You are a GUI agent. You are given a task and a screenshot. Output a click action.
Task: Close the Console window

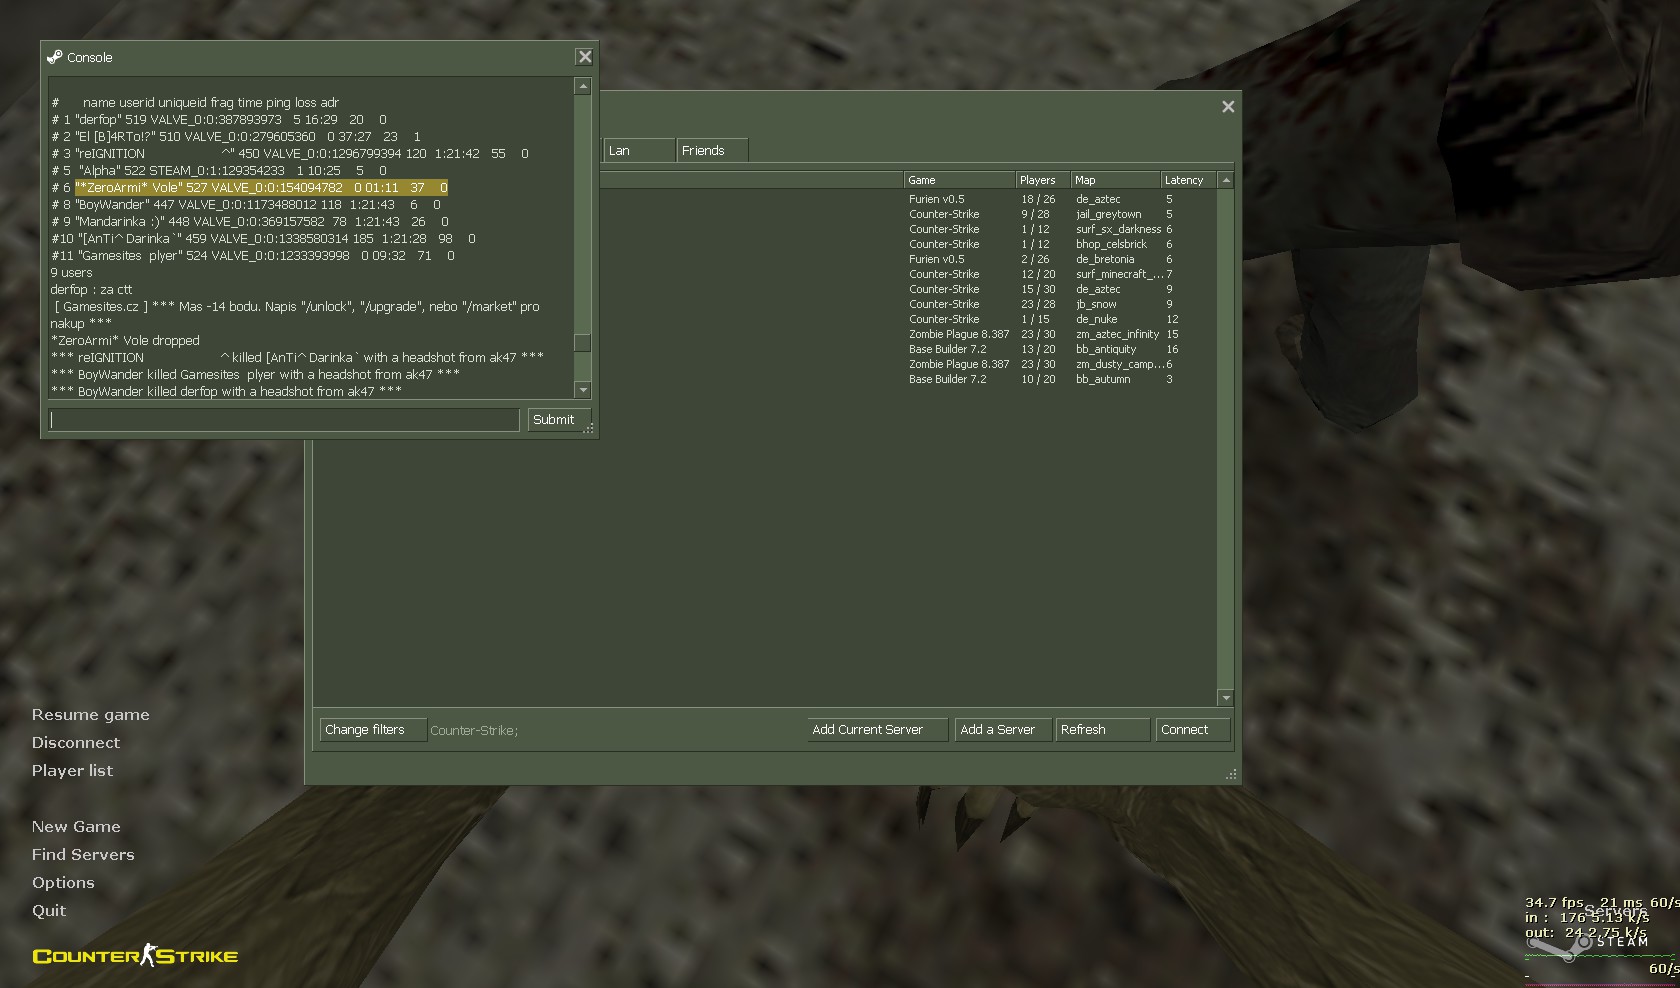pos(585,57)
